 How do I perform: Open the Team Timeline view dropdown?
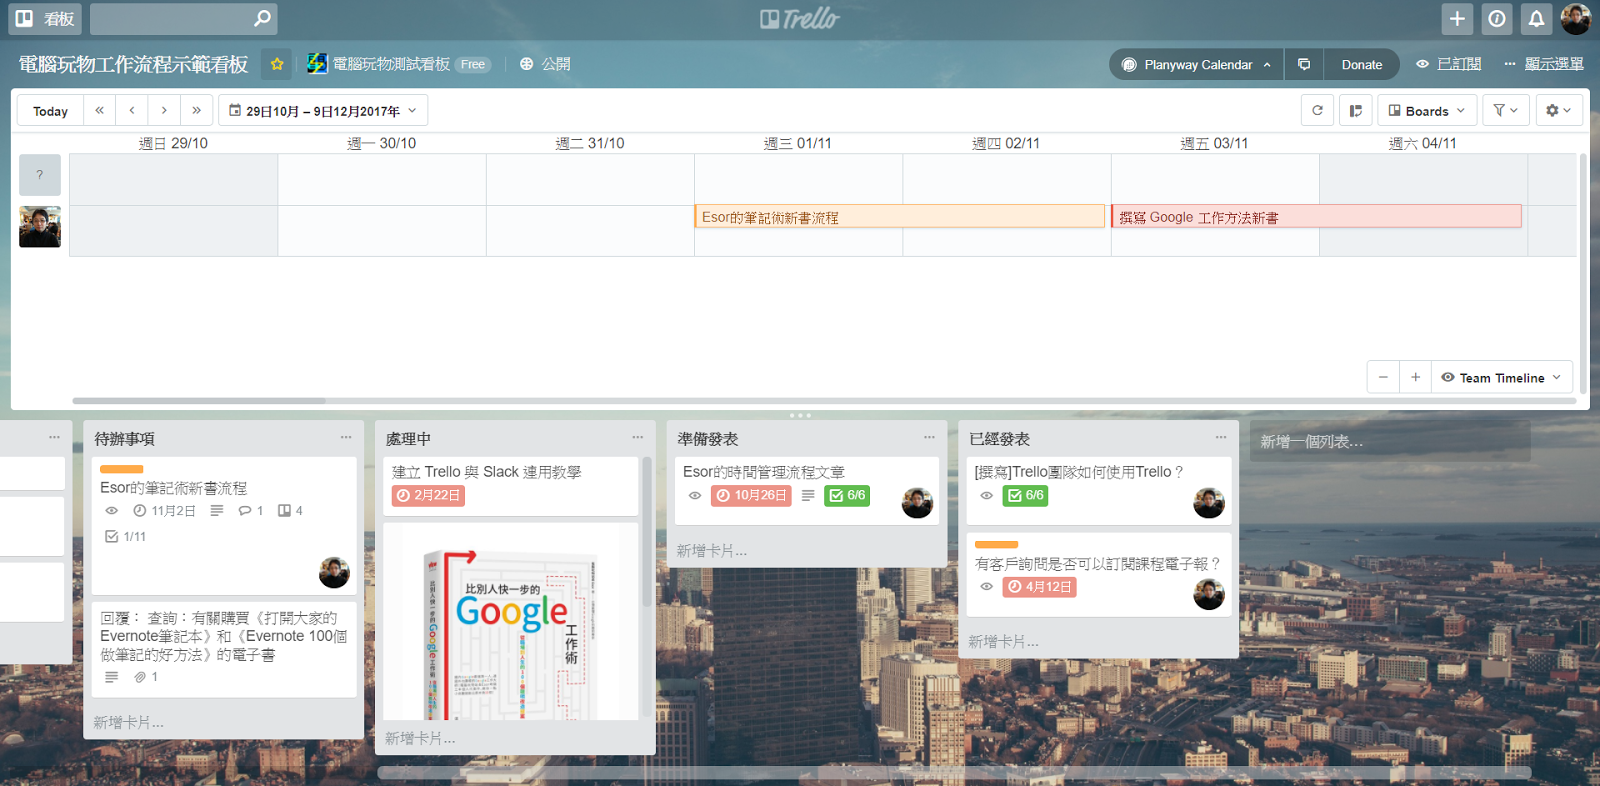click(x=1501, y=377)
